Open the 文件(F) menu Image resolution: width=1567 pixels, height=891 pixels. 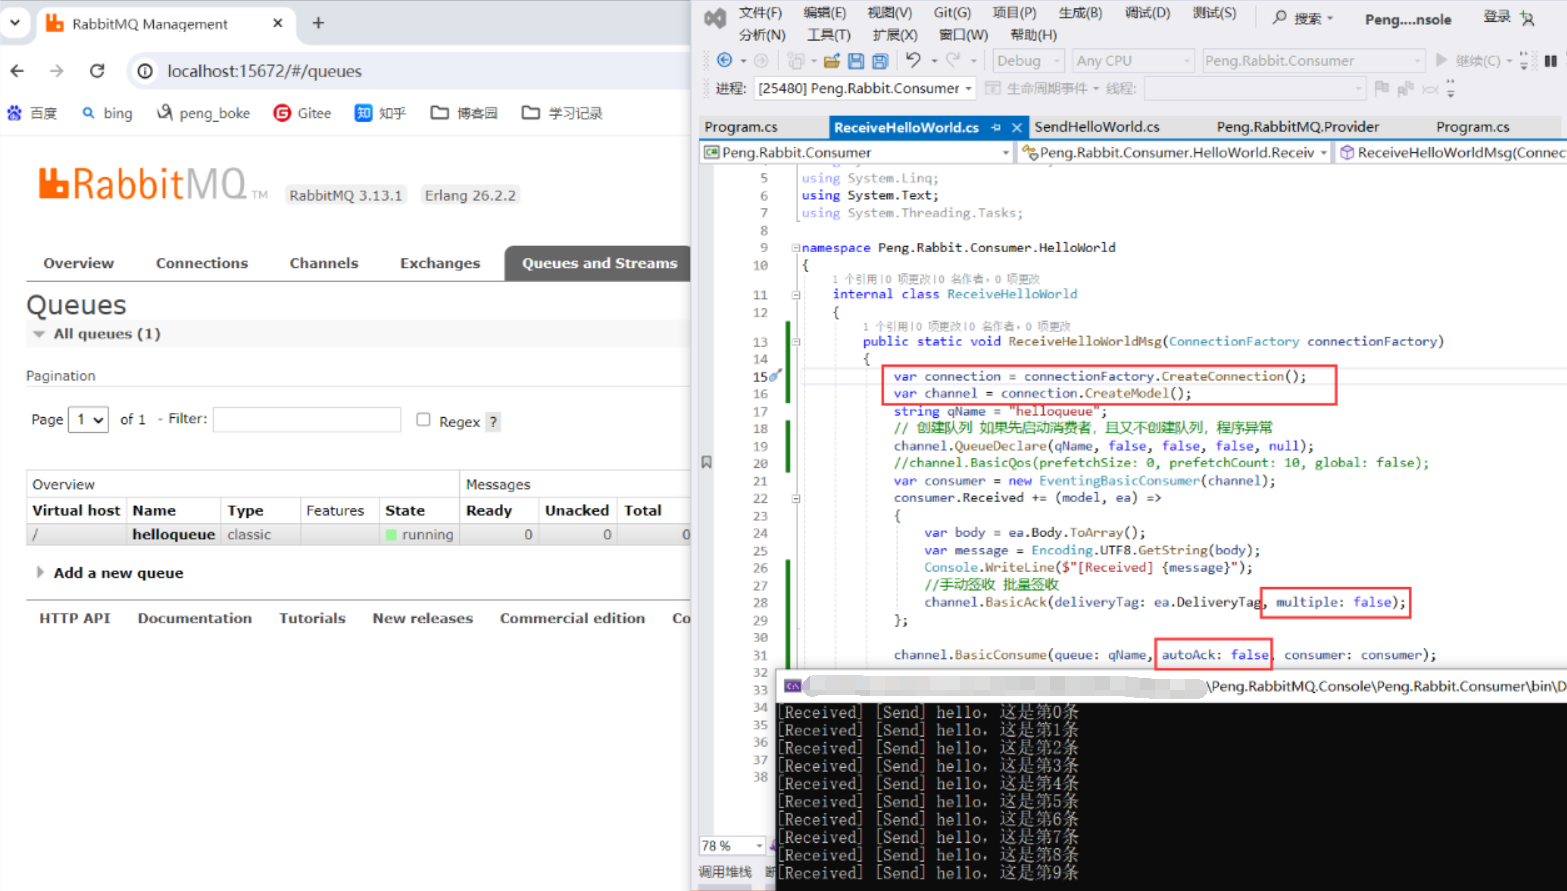pos(760,13)
